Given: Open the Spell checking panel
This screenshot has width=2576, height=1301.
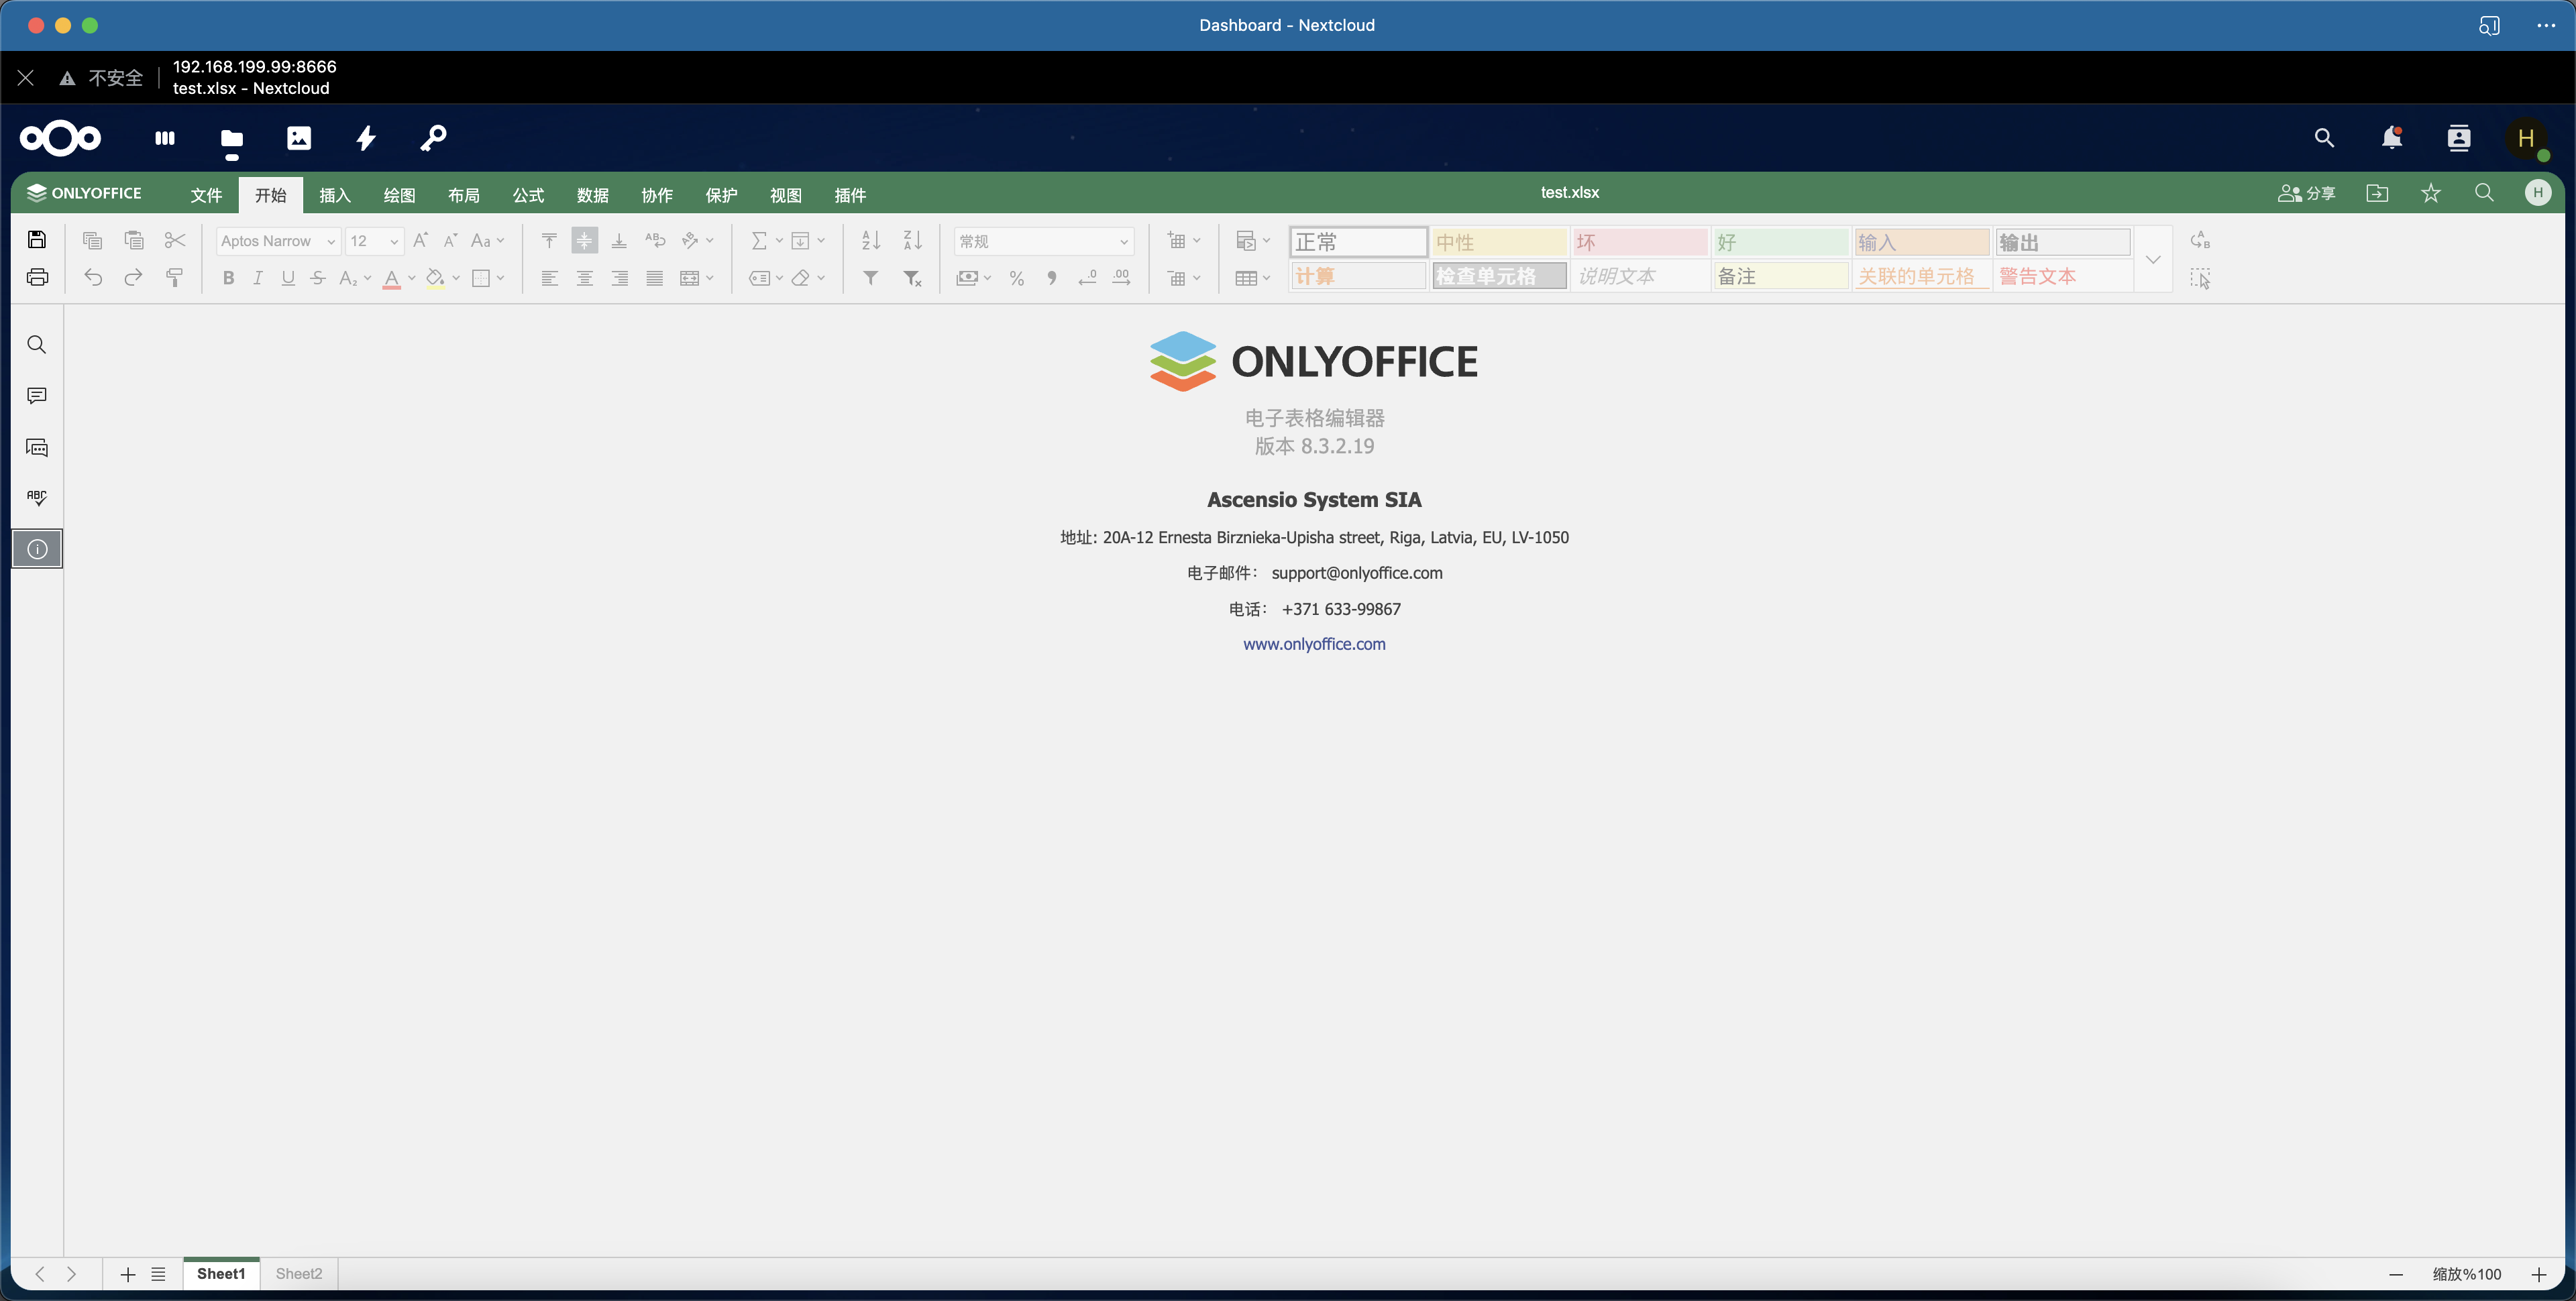Looking at the screenshot, I should [x=37, y=497].
